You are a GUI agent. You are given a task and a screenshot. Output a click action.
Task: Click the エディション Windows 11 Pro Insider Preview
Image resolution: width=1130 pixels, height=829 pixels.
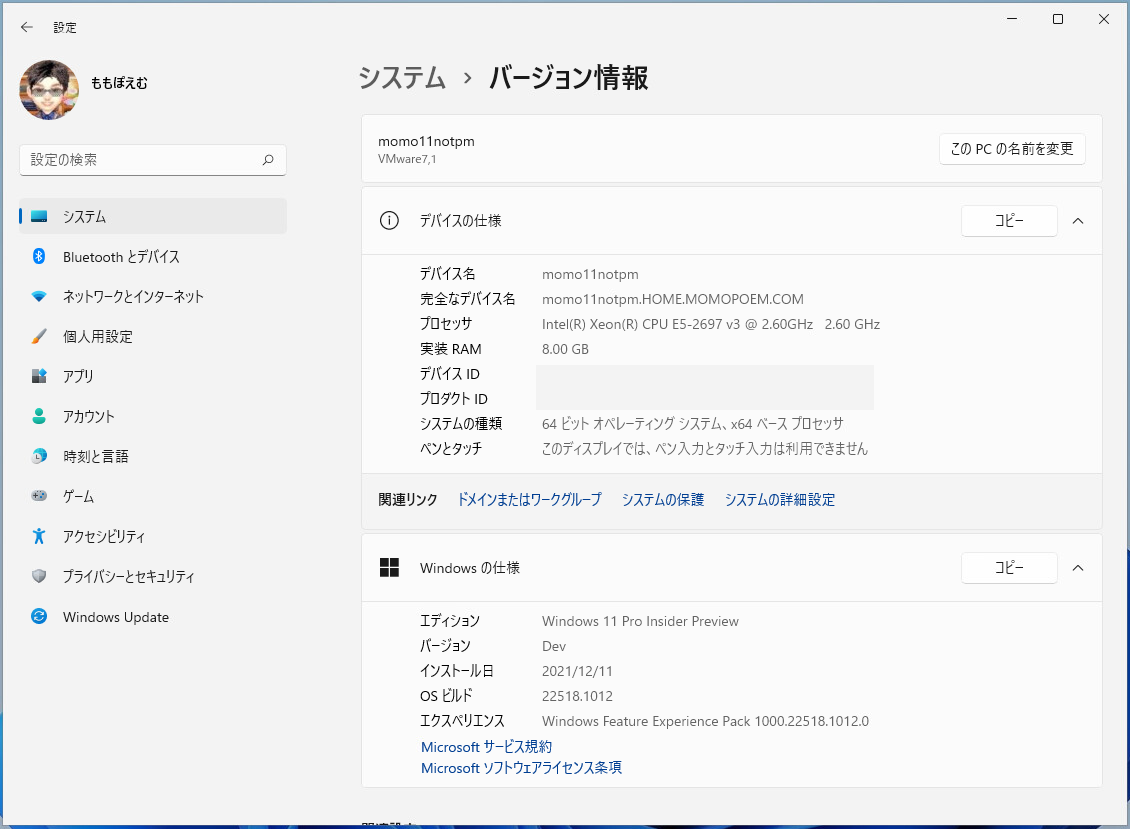pyautogui.click(x=640, y=621)
